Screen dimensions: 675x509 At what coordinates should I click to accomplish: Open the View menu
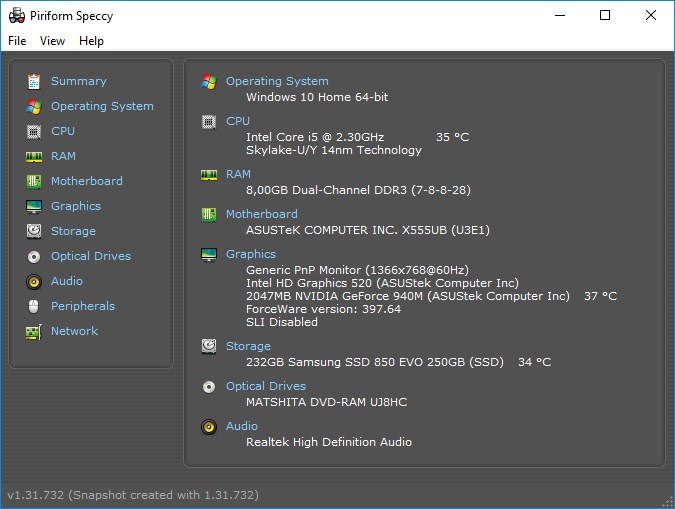click(x=53, y=41)
